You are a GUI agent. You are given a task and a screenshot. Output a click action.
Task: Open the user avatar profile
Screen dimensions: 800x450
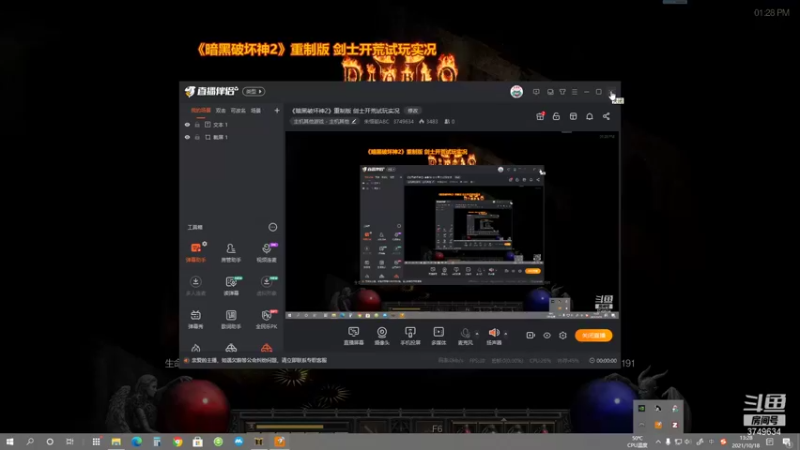pos(516,92)
